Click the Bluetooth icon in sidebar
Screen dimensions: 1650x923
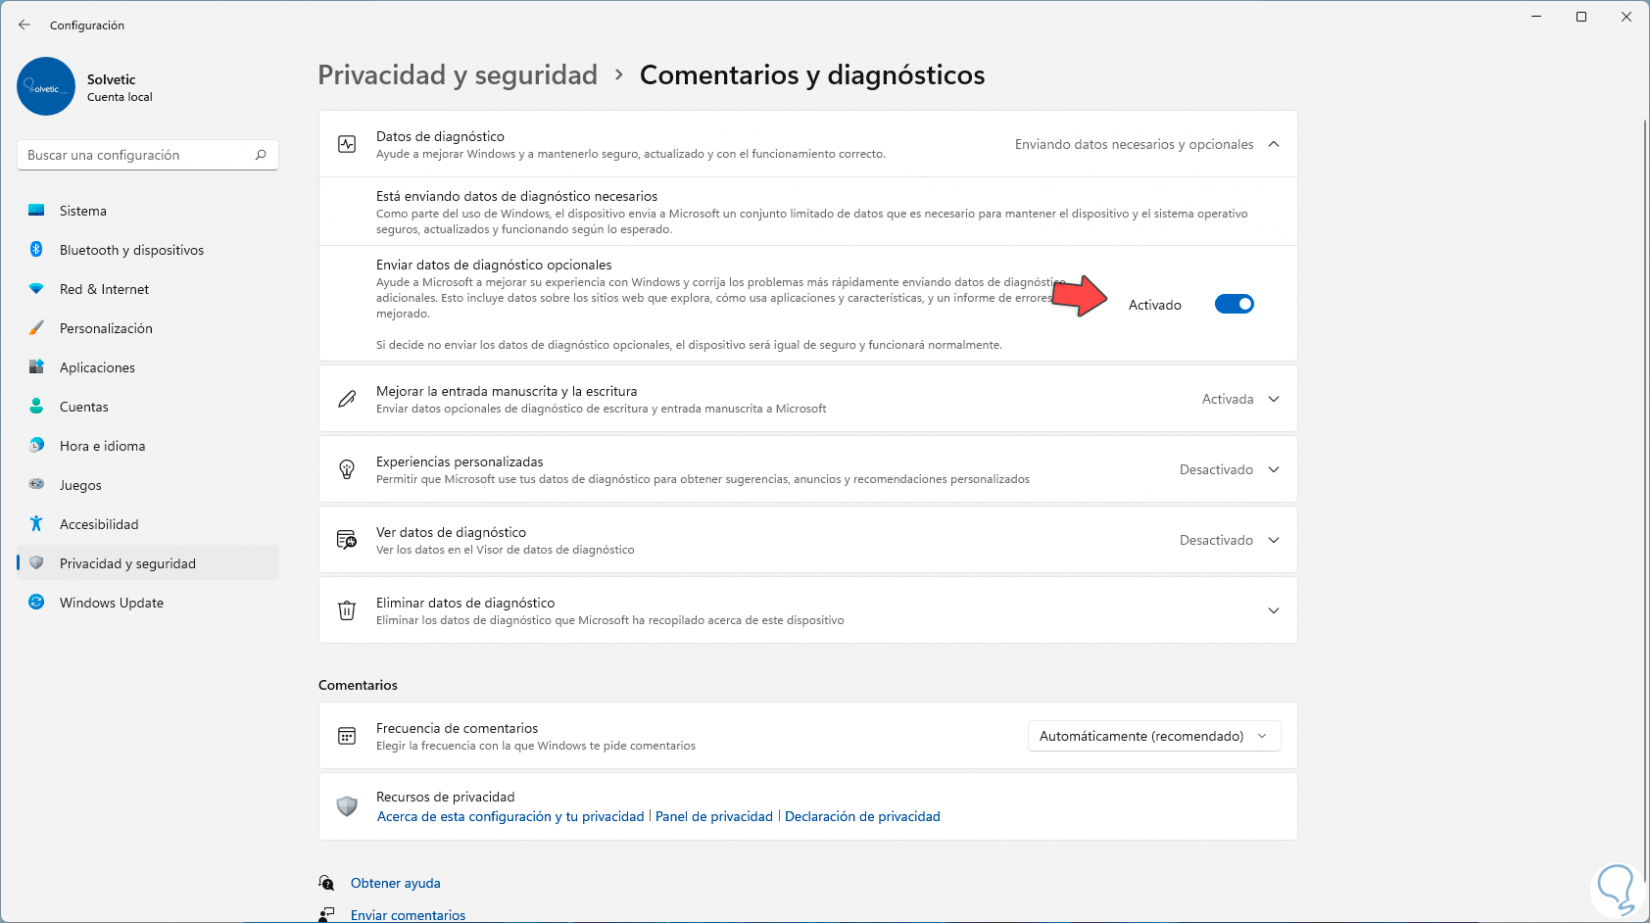37,250
